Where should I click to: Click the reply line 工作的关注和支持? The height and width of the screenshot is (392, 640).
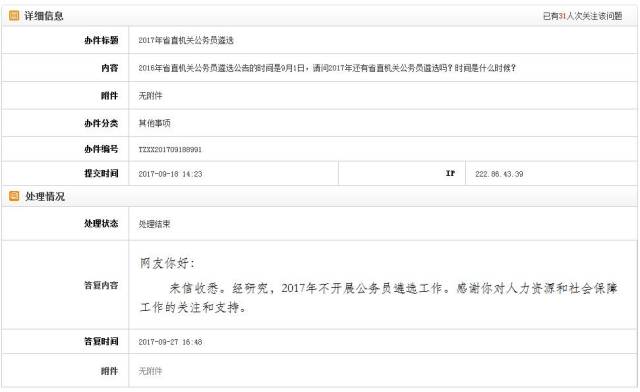coord(189,307)
